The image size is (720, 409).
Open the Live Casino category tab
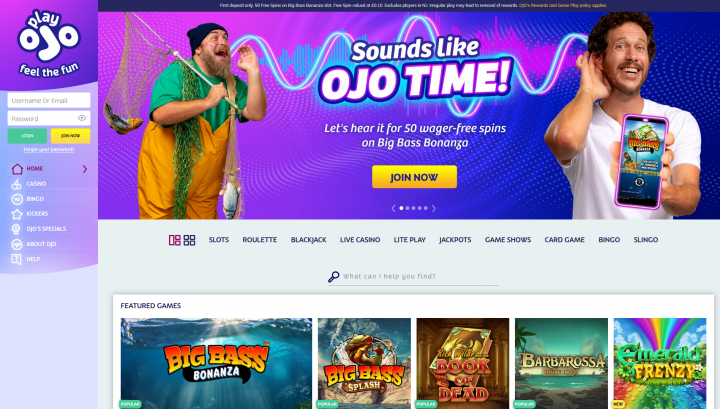click(360, 240)
